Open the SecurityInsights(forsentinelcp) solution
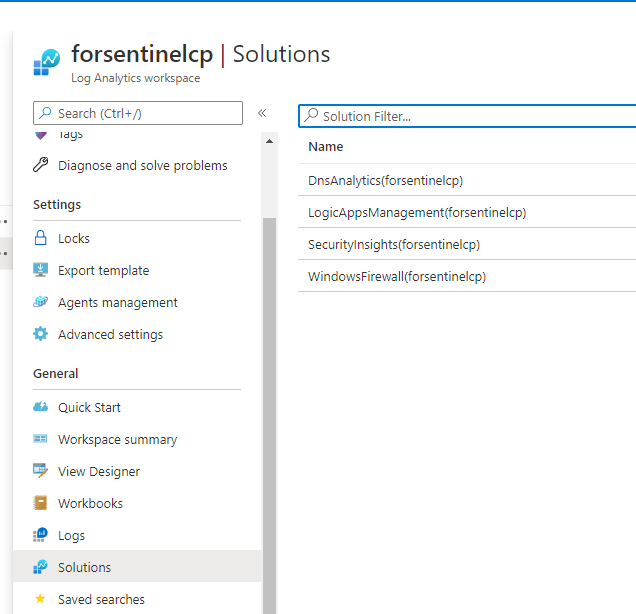Screen dimensions: 636x614 (394, 245)
